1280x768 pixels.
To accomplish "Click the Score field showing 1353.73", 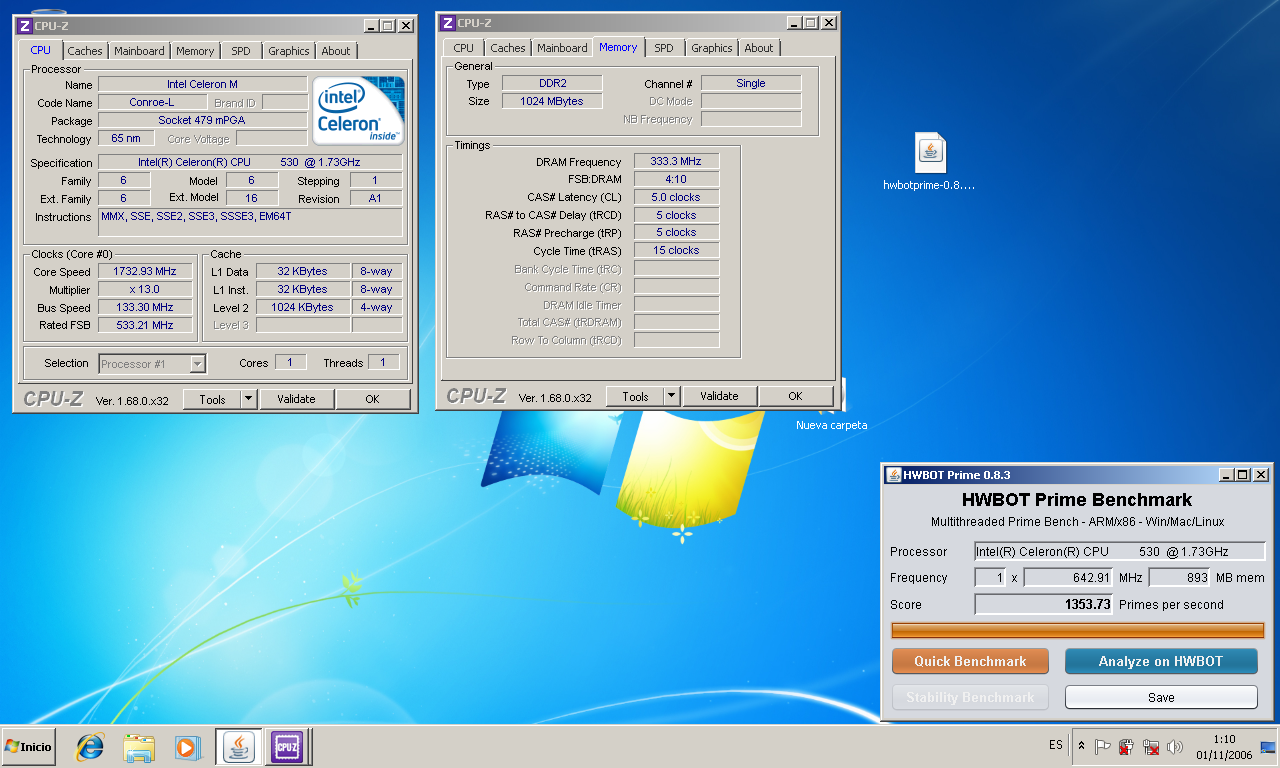I will pyautogui.click(x=1044, y=604).
